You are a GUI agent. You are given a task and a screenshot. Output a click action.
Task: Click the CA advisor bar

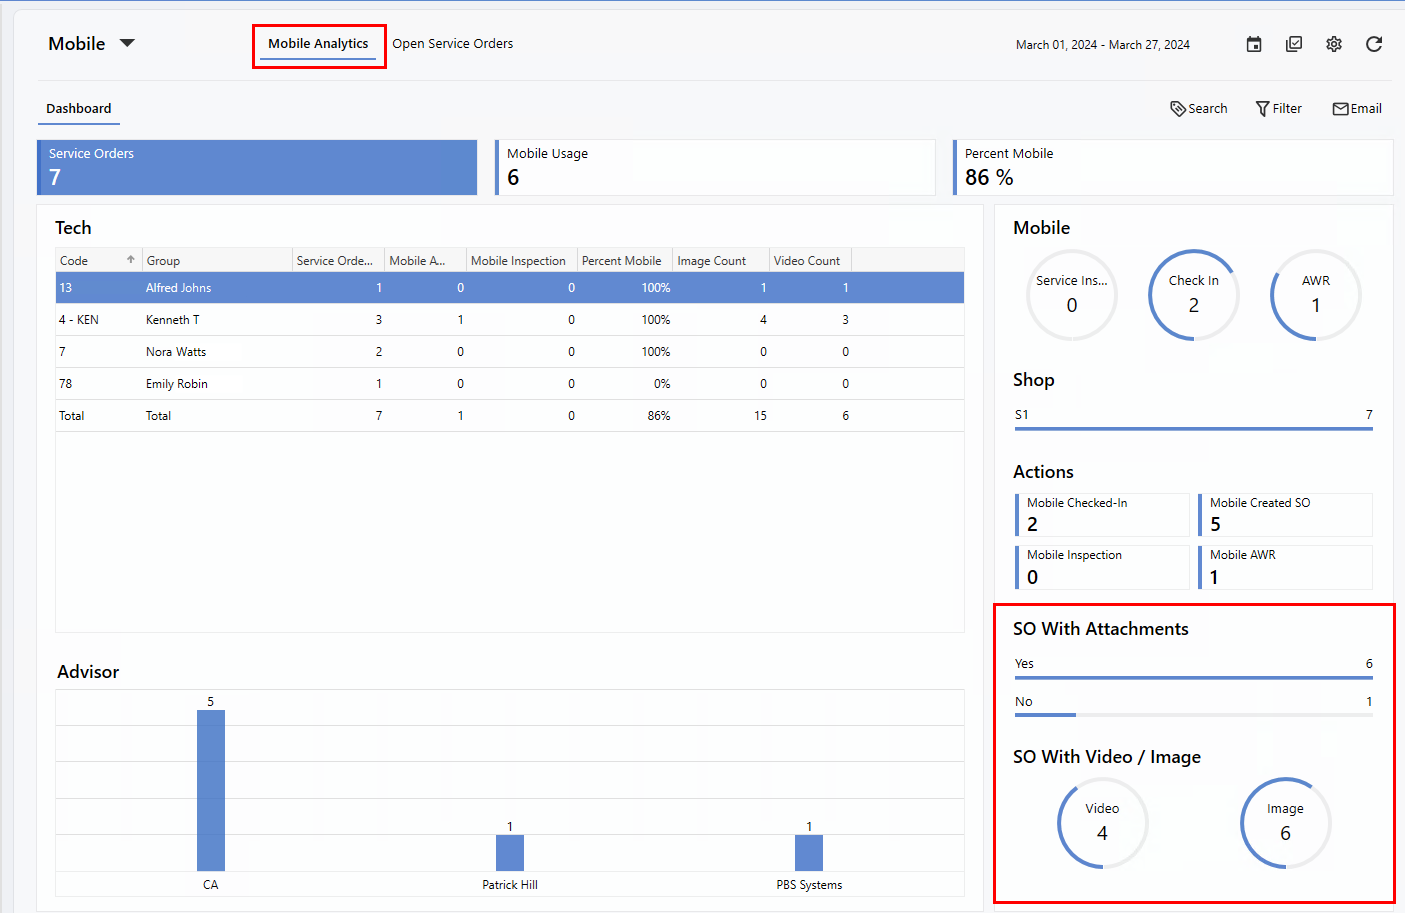[x=211, y=790]
